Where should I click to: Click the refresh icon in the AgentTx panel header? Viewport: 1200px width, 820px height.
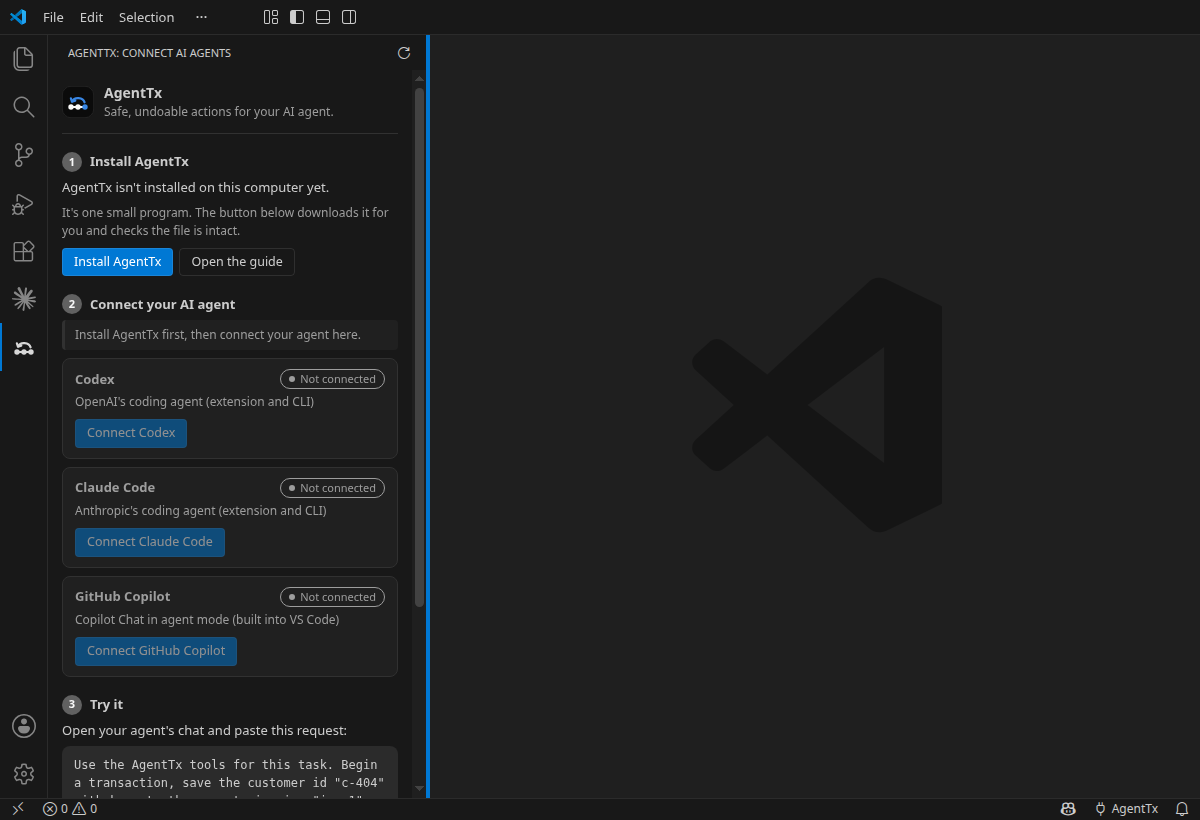click(x=404, y=53)
